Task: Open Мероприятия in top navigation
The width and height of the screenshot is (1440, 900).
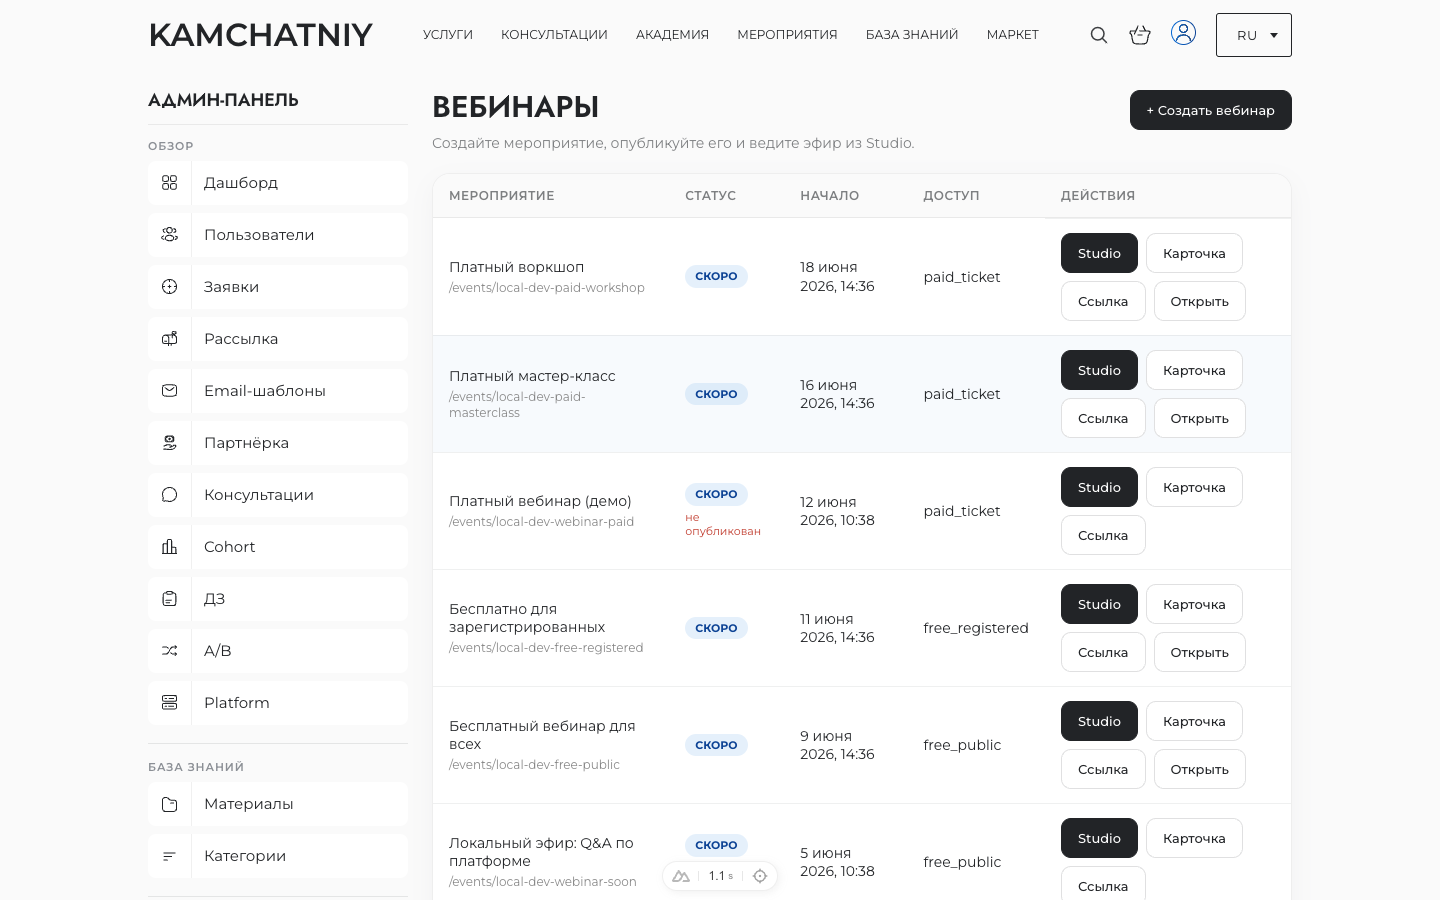Action: click(x=787, y=35)
